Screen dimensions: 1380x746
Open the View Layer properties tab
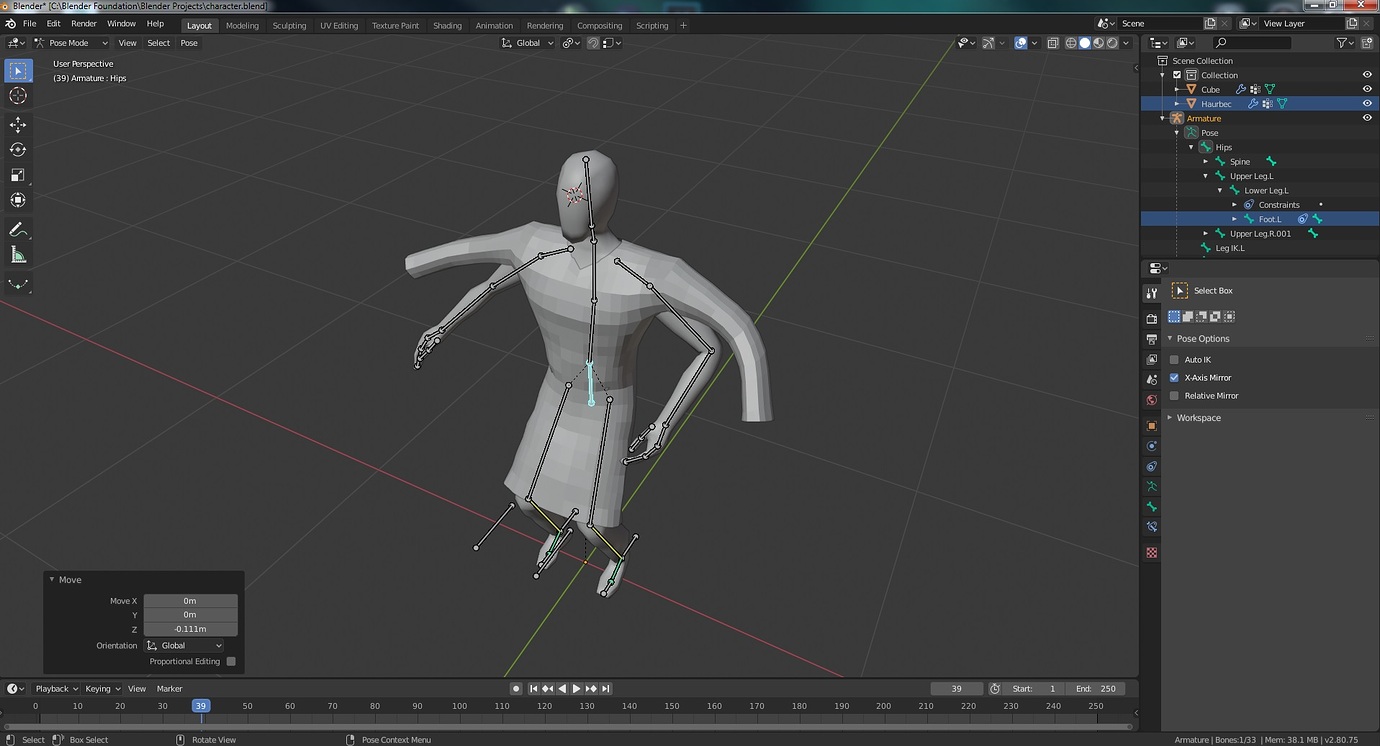point(1152,359)
